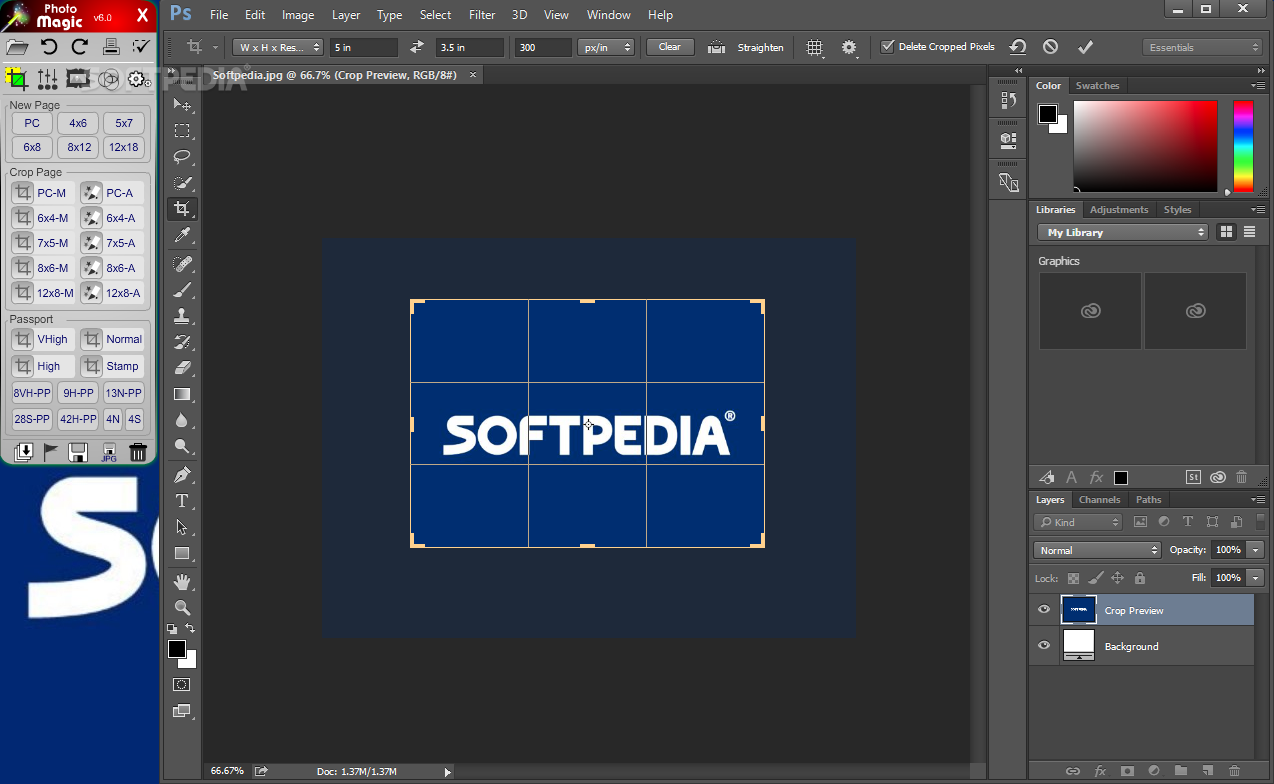Screen dimensions: 1274x784
Task: Toggle lock image pixels brush icon
Action: pyautogui.click(x=1095, y=578)
